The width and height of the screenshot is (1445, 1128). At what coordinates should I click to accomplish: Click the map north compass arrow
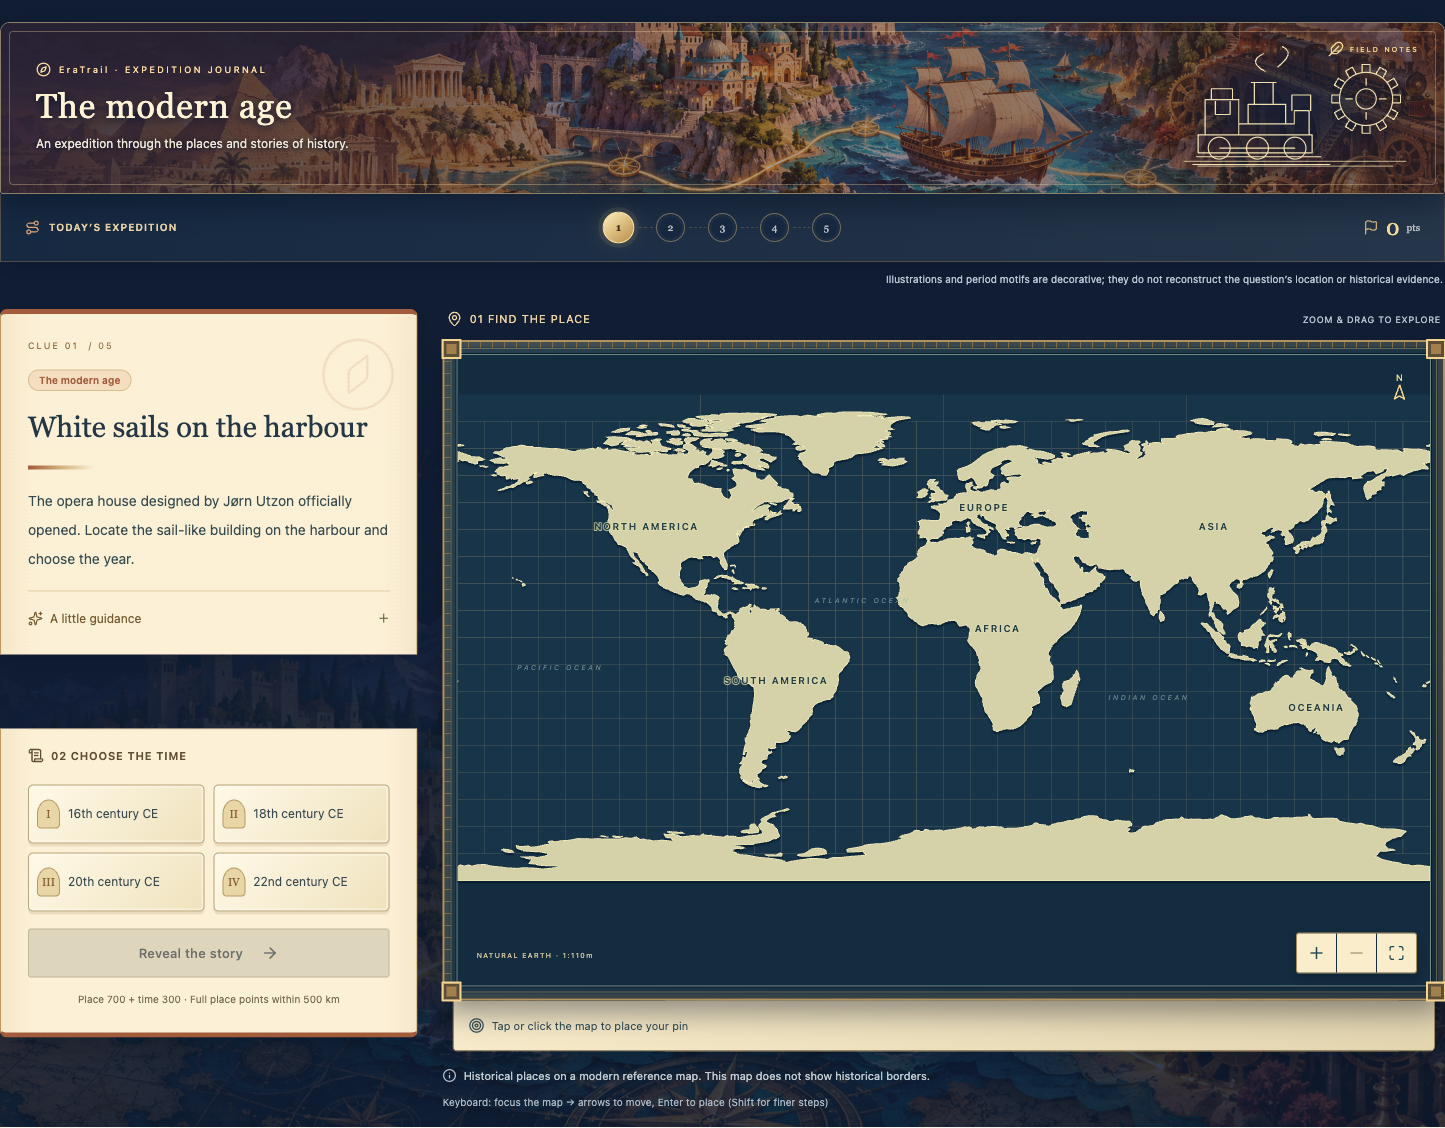(1399, 388)
